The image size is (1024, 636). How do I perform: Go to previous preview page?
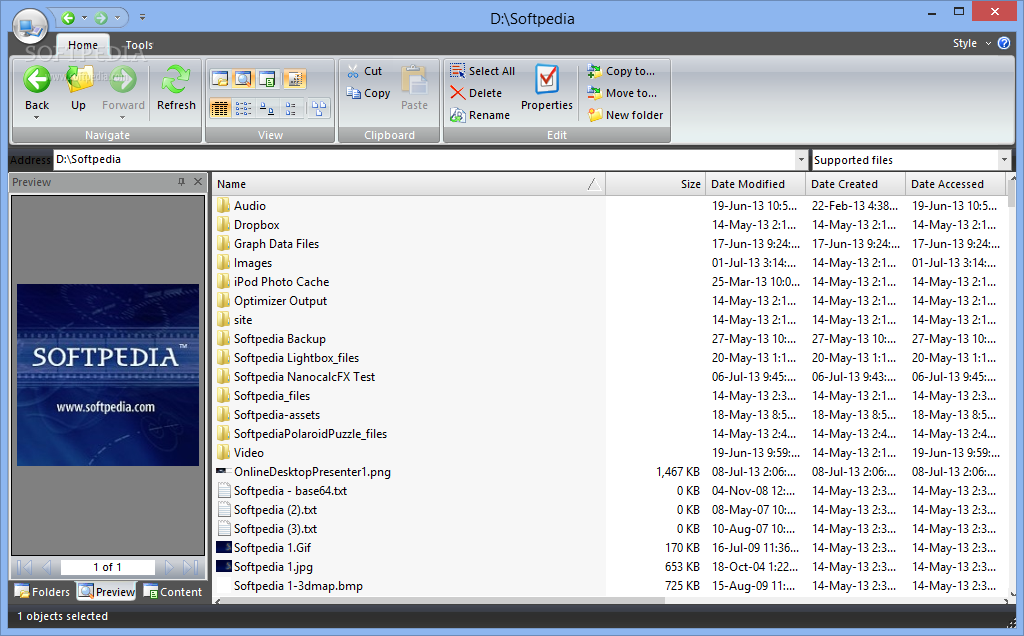(46, 567)
